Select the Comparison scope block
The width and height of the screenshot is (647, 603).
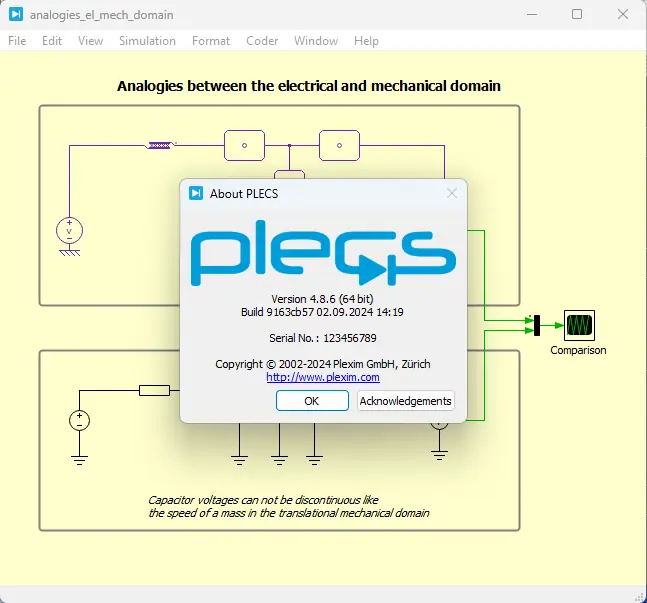point(579,325)
